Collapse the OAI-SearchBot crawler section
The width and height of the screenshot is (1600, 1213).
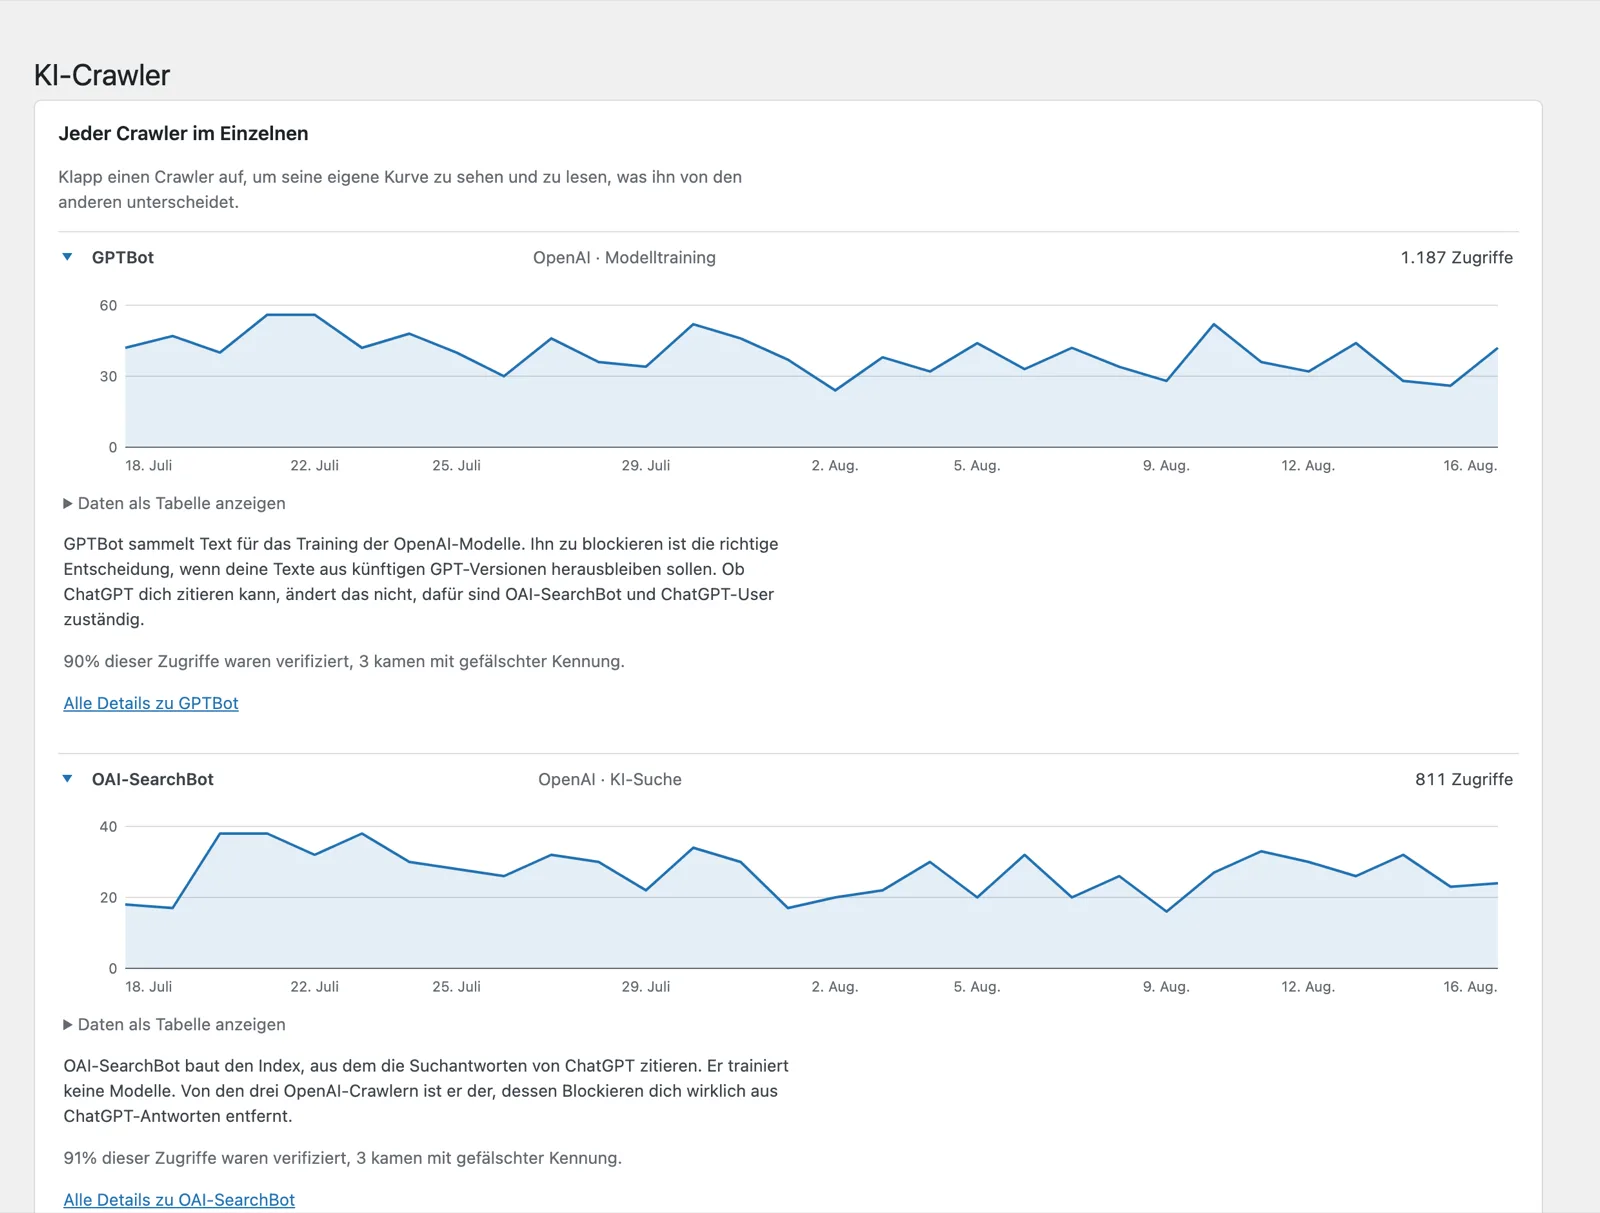[68, 779]
